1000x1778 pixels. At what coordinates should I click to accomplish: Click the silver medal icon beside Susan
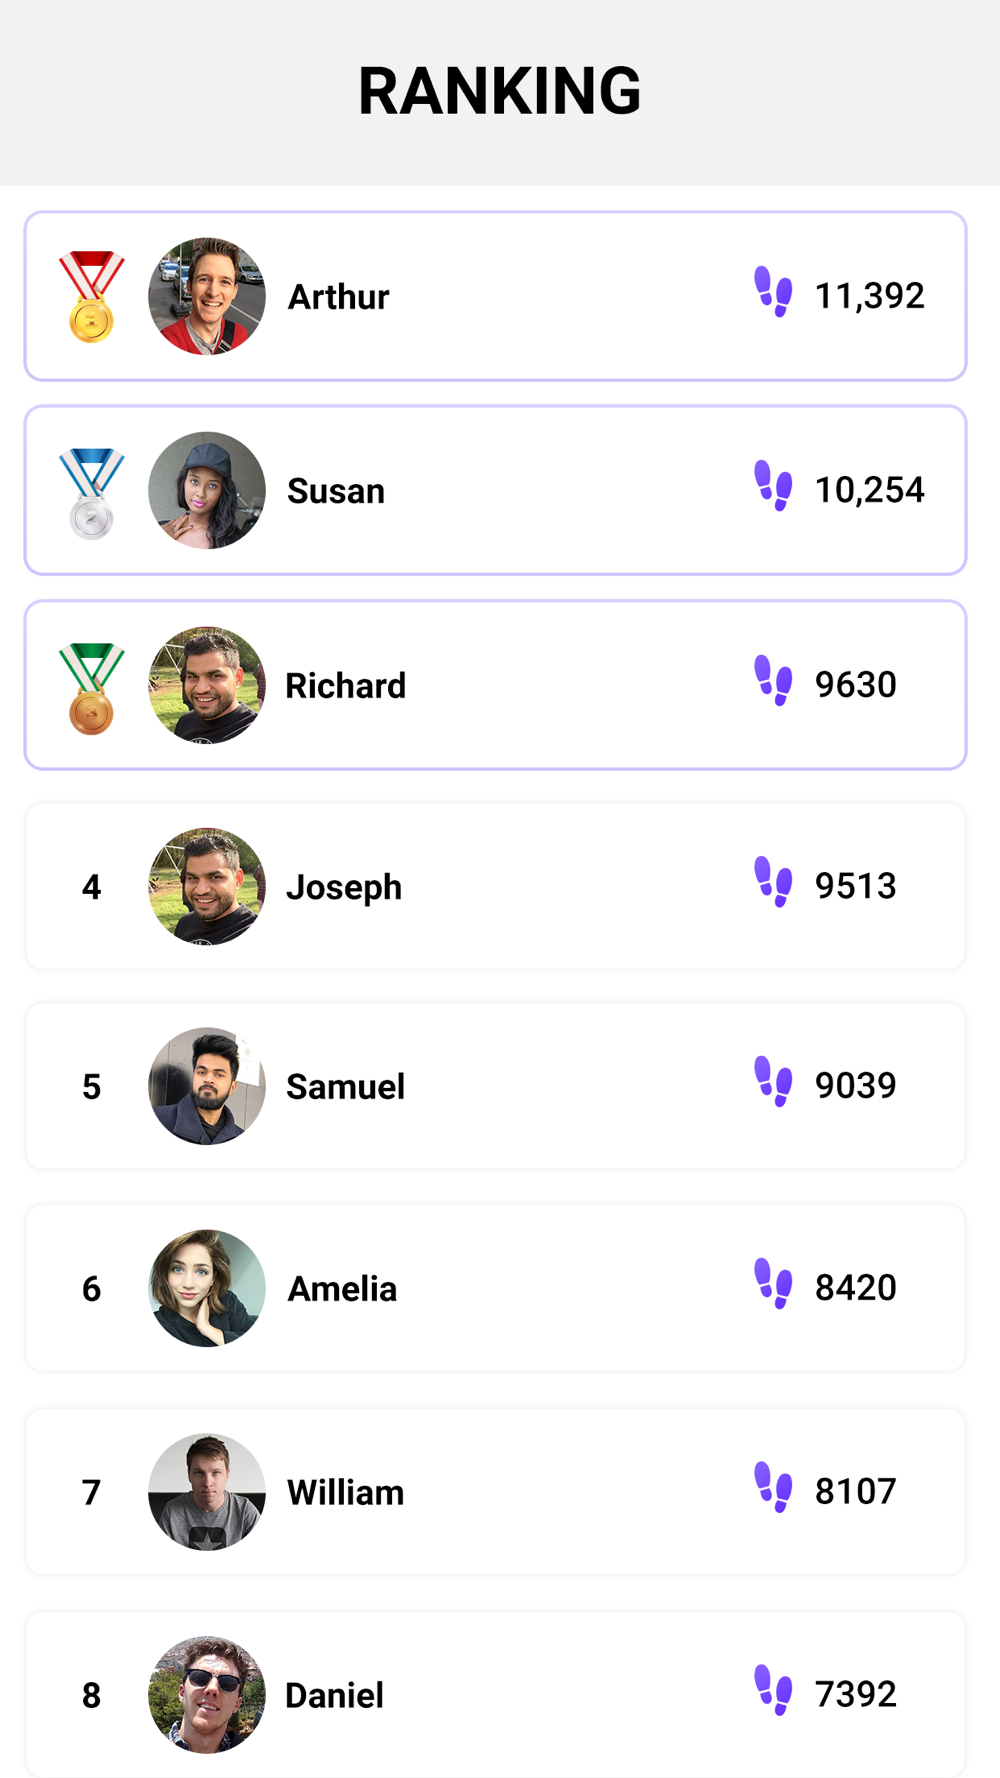coord(91,493)
